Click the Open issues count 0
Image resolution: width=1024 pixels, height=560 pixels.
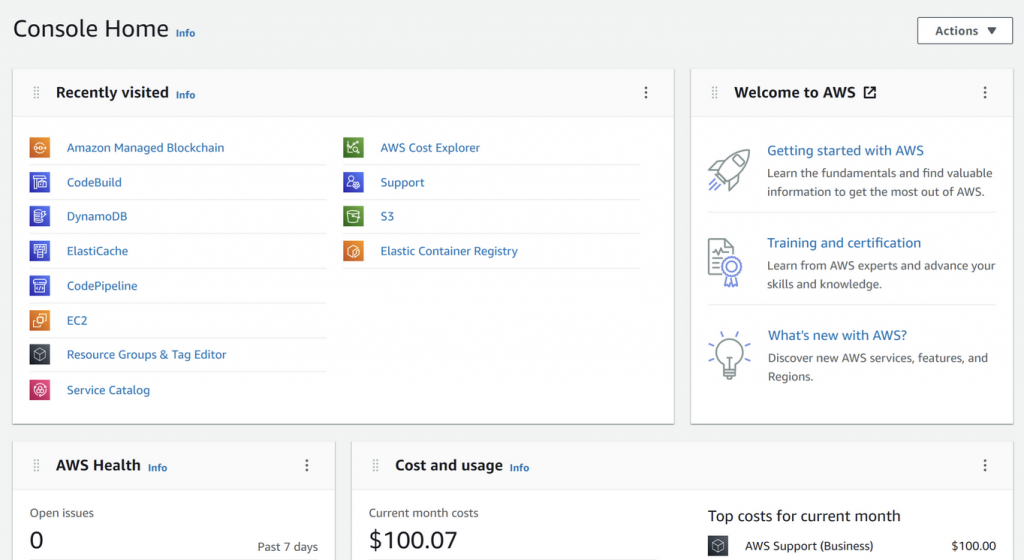pyautogui.click(x=37, y=540)
